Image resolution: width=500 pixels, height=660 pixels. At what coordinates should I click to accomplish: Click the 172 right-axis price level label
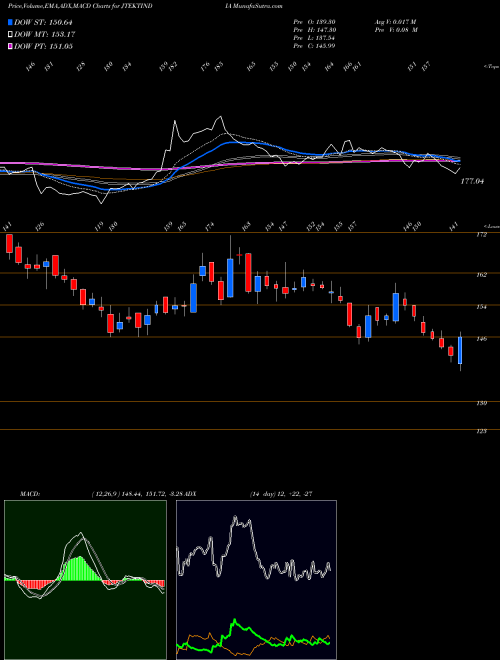[x=482, y=235]
